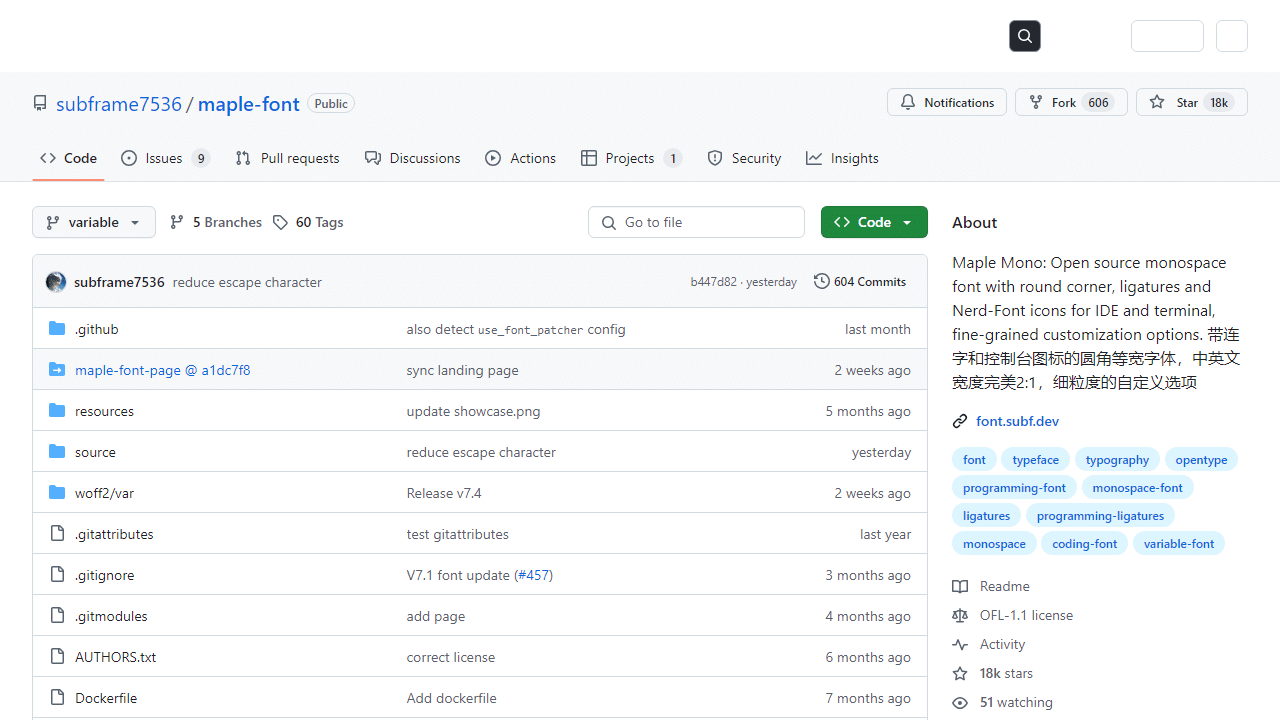The width and height of the screenshot is (1280, 720).
Task: Select the 'monospace-font' topic tag
Action: pyautogui.click(x=1137, y=488)
